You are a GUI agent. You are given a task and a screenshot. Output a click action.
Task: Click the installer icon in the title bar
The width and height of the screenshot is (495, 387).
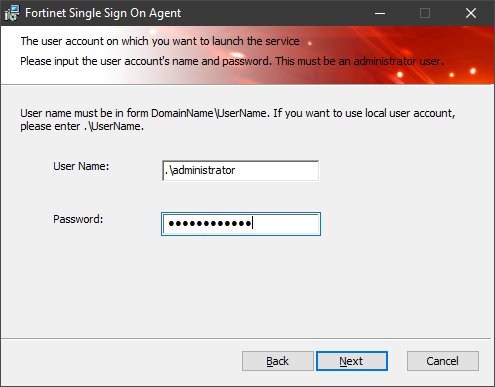(x=12, y=13)
